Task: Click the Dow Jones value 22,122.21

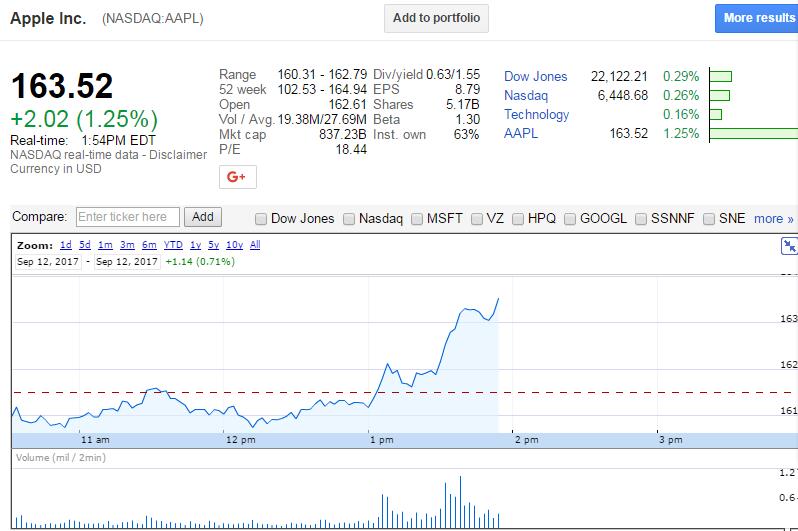Action: [x=619, y=76]
